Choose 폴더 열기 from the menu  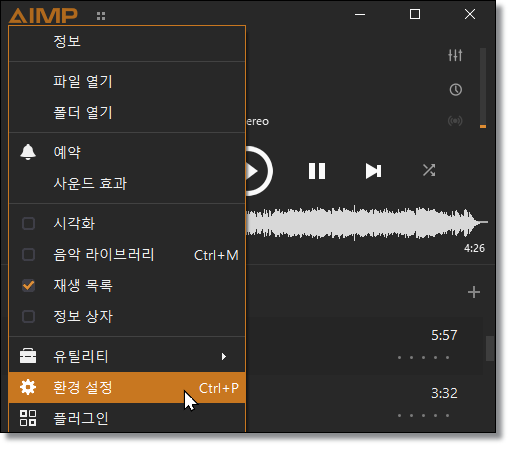click(x=127, y=113)
